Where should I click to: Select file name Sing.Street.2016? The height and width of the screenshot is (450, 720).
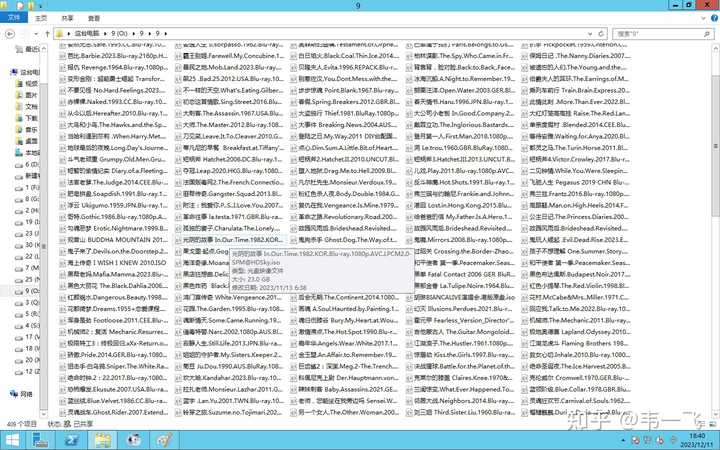(x=233, y=102)
